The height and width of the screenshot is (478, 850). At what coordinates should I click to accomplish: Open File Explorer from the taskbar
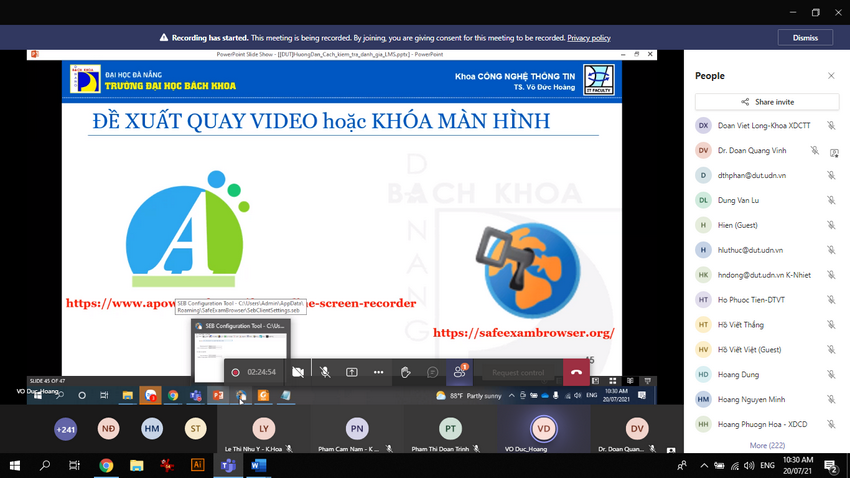(x=137, y=466)
